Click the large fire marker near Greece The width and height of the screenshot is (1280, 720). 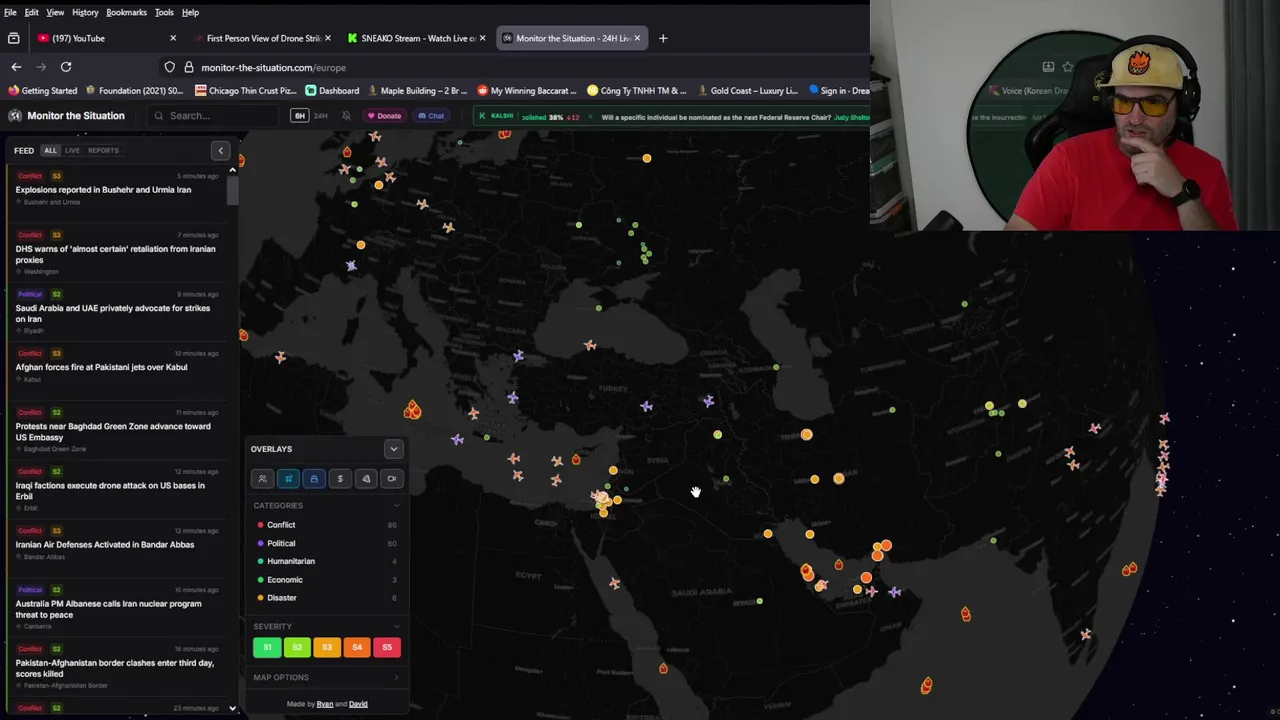coord(412,410)
